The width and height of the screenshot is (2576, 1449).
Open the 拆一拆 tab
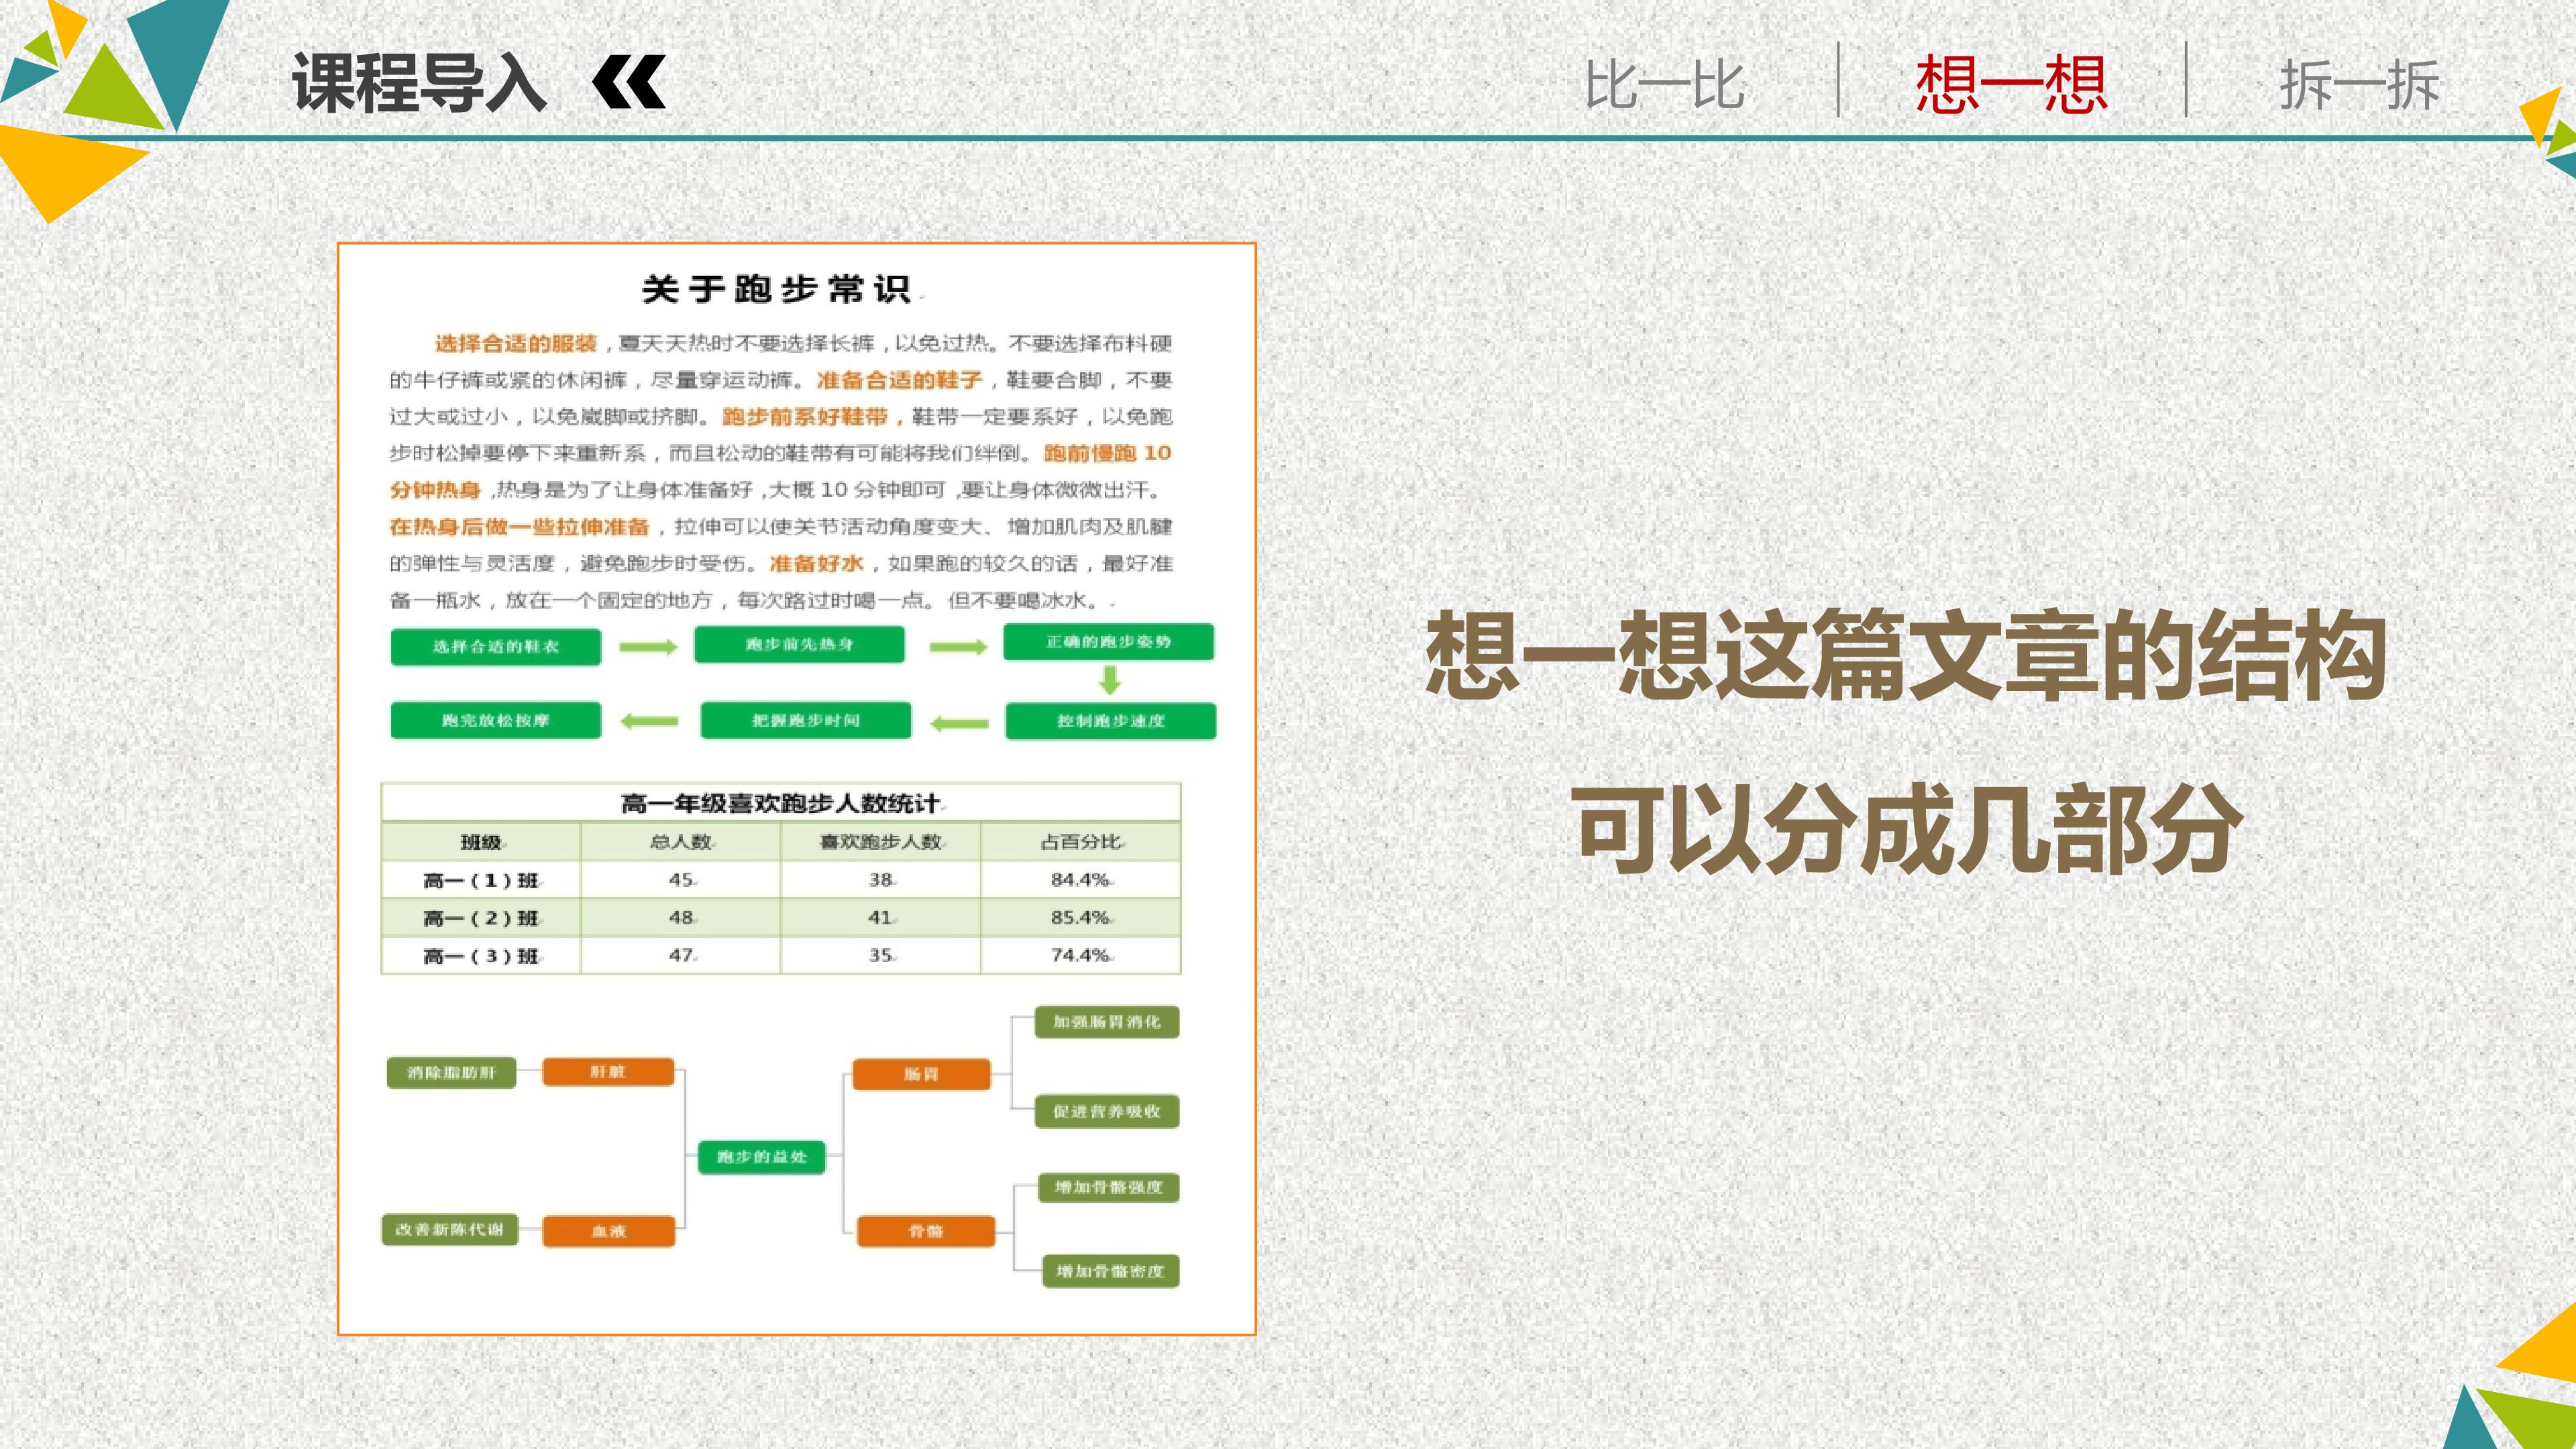[2359, 85]
